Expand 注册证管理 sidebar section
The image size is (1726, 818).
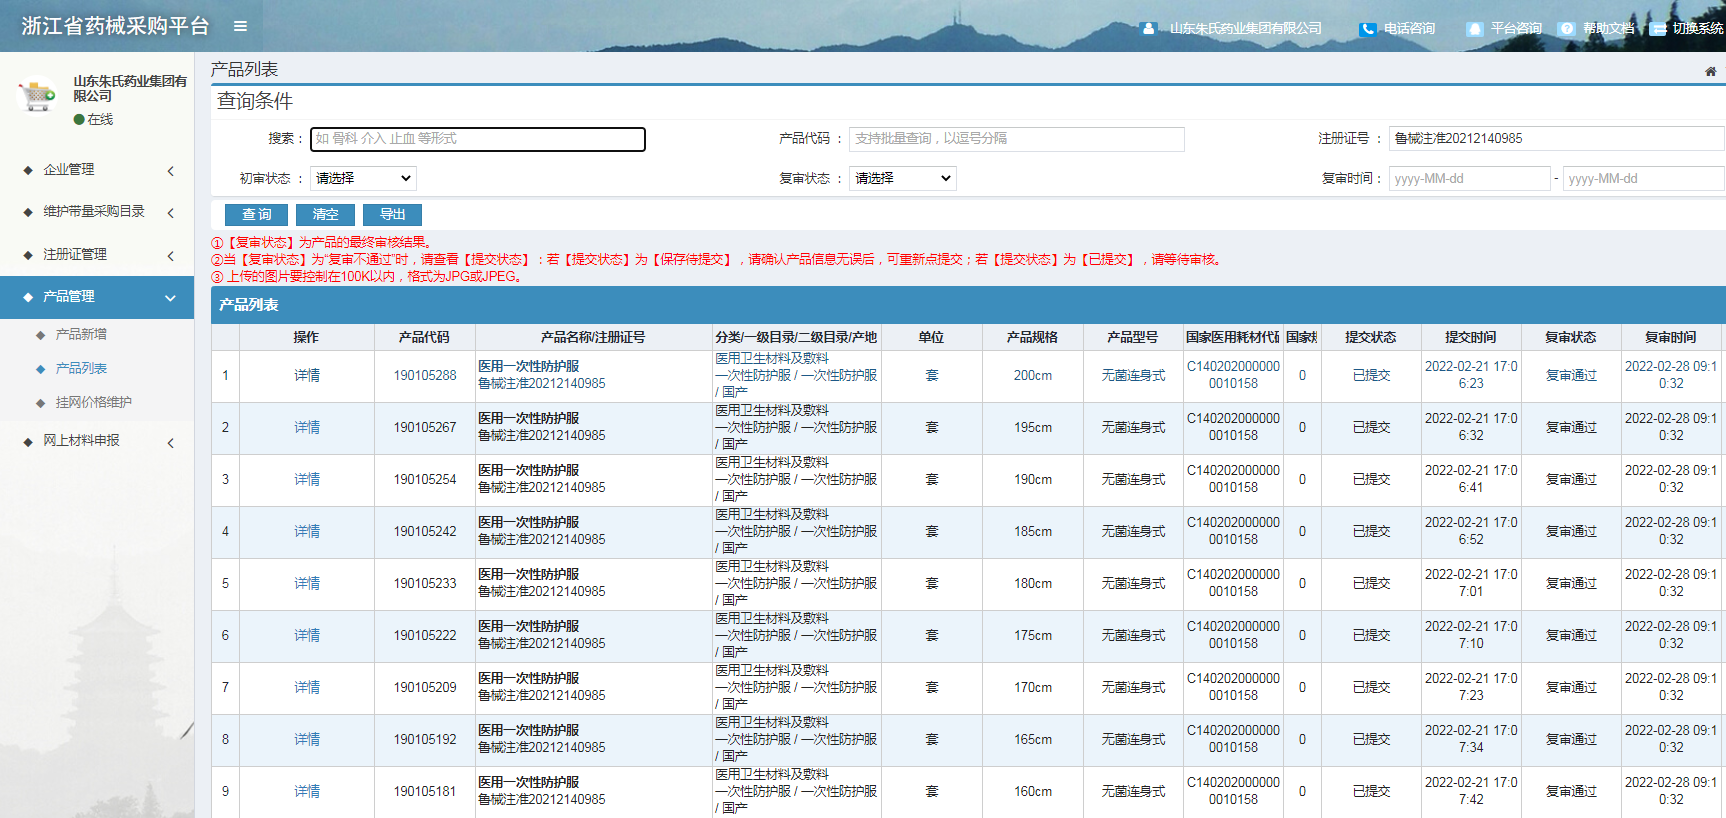pyautogui.click(x=97, y=255)
